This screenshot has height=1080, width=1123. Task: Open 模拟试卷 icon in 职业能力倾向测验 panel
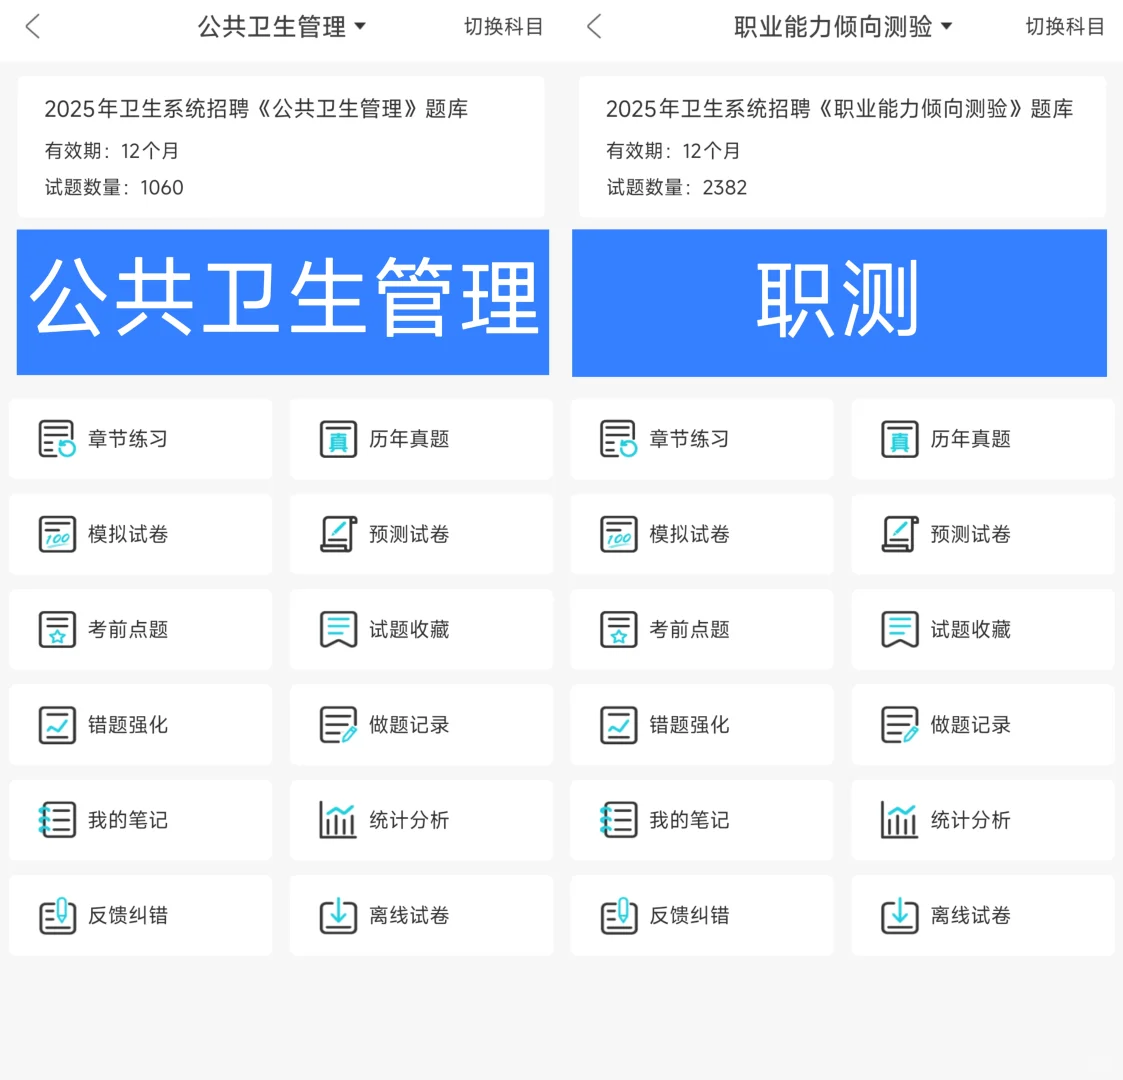619,534
